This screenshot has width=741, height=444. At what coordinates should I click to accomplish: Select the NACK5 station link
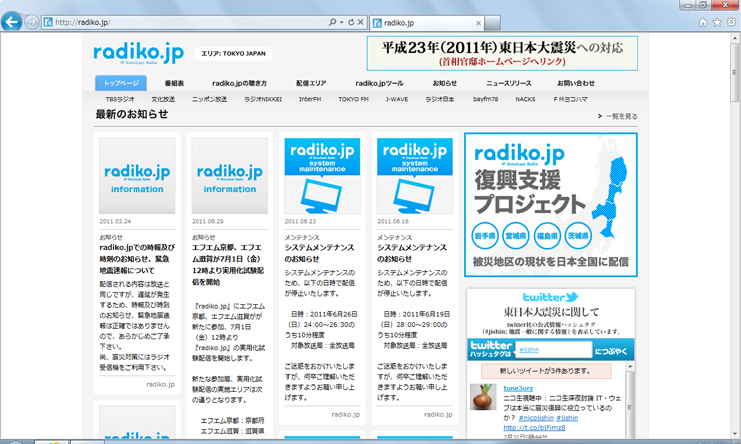525,99
